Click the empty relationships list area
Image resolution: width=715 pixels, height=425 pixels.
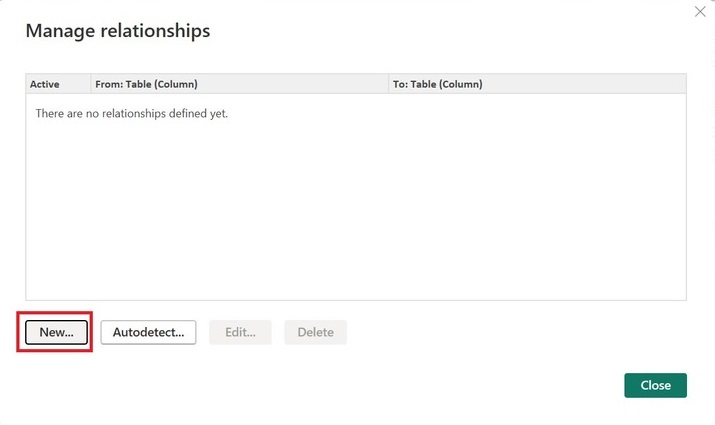355,210
